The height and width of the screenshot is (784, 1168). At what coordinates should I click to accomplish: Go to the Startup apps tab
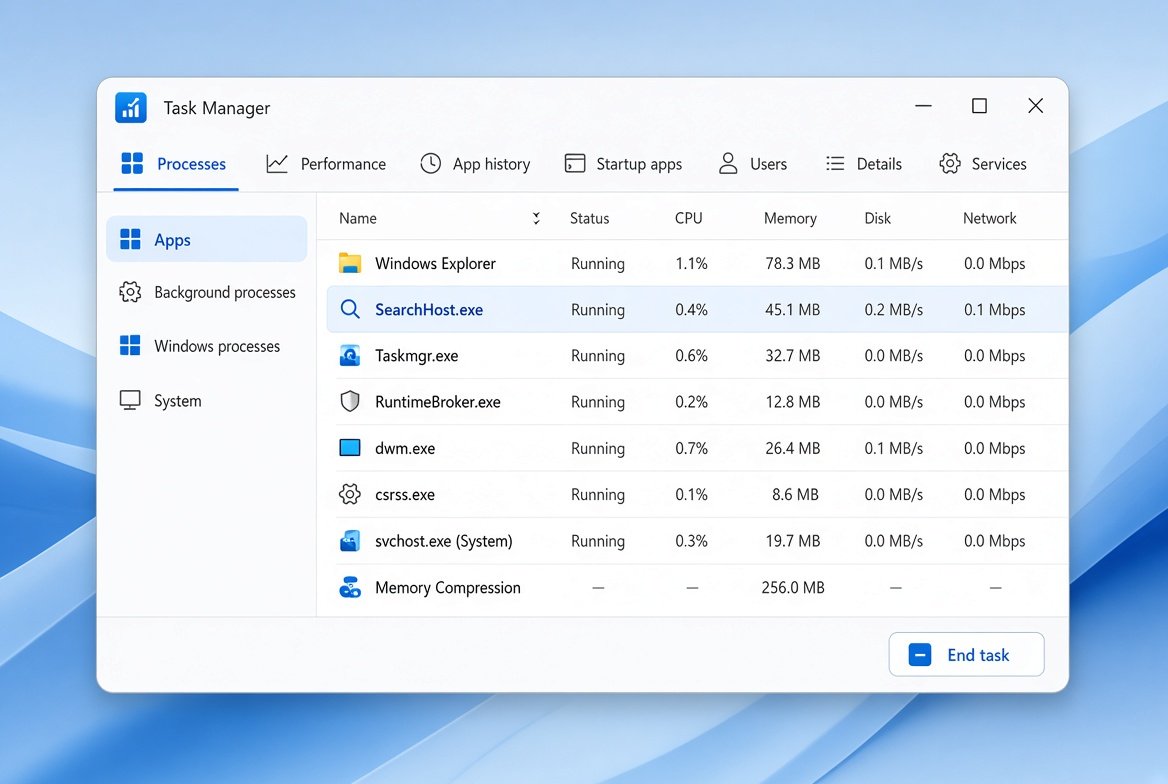pyautogui.click(x=623, y=164)
